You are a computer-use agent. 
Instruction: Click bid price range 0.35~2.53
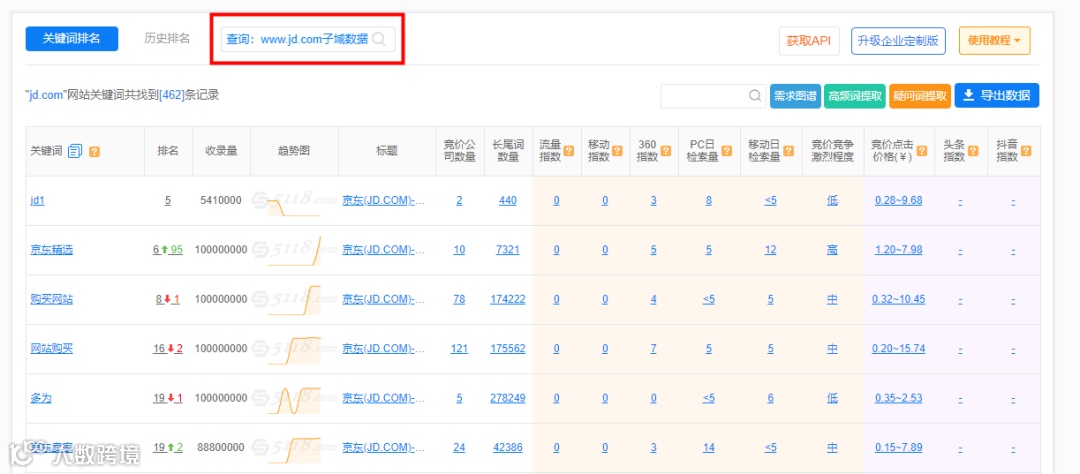click(898, 398)
